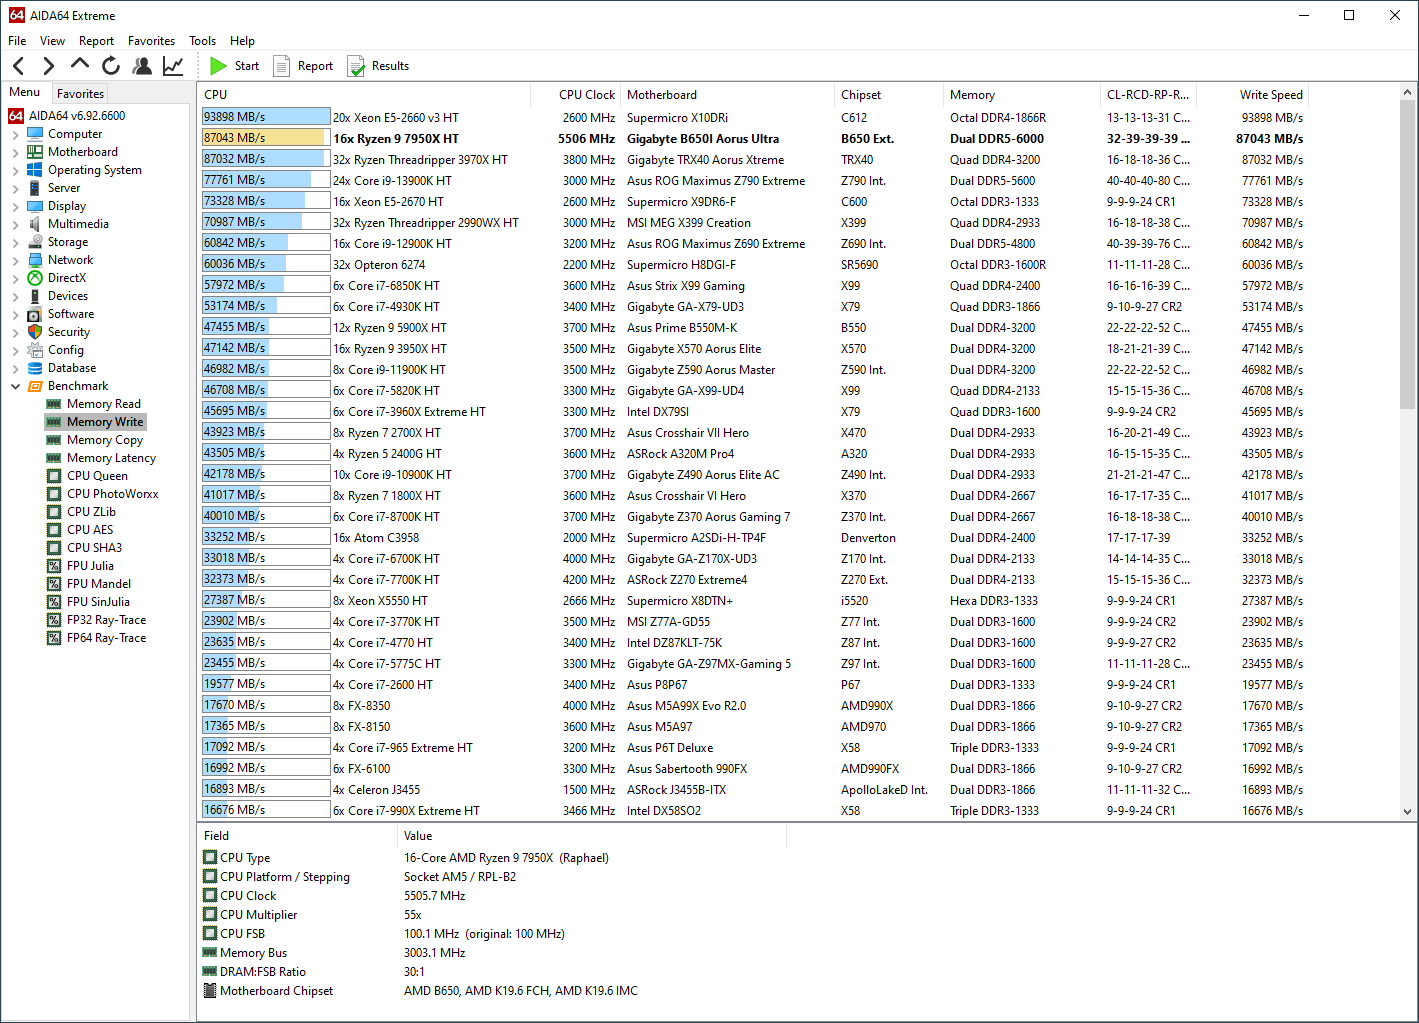Click the Security shield icon
This screenshot has width=1419, height=1023.
click(35, 332)
